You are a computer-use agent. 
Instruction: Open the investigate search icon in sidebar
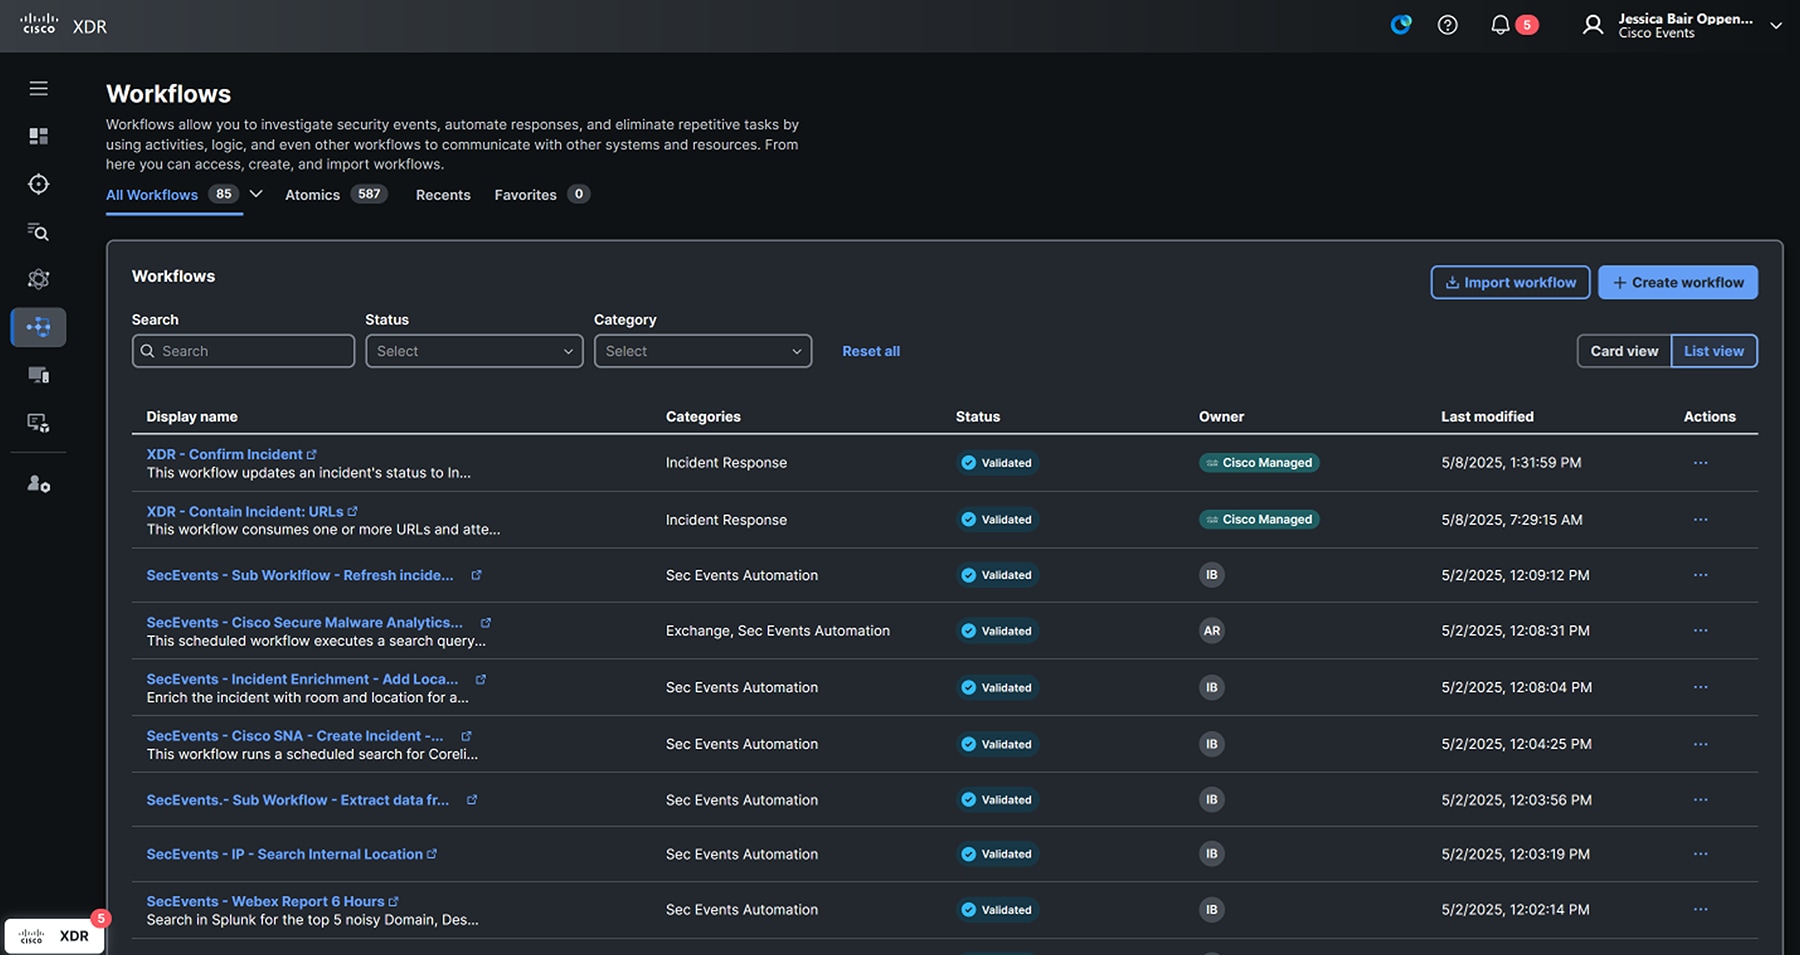(x=38, y=232)
